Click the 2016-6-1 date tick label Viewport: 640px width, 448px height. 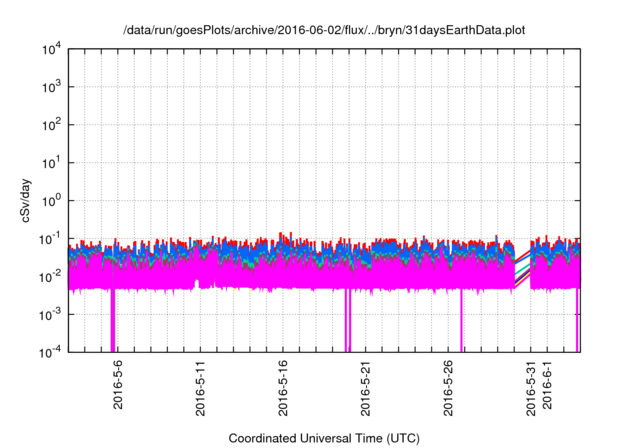(547, 384)
